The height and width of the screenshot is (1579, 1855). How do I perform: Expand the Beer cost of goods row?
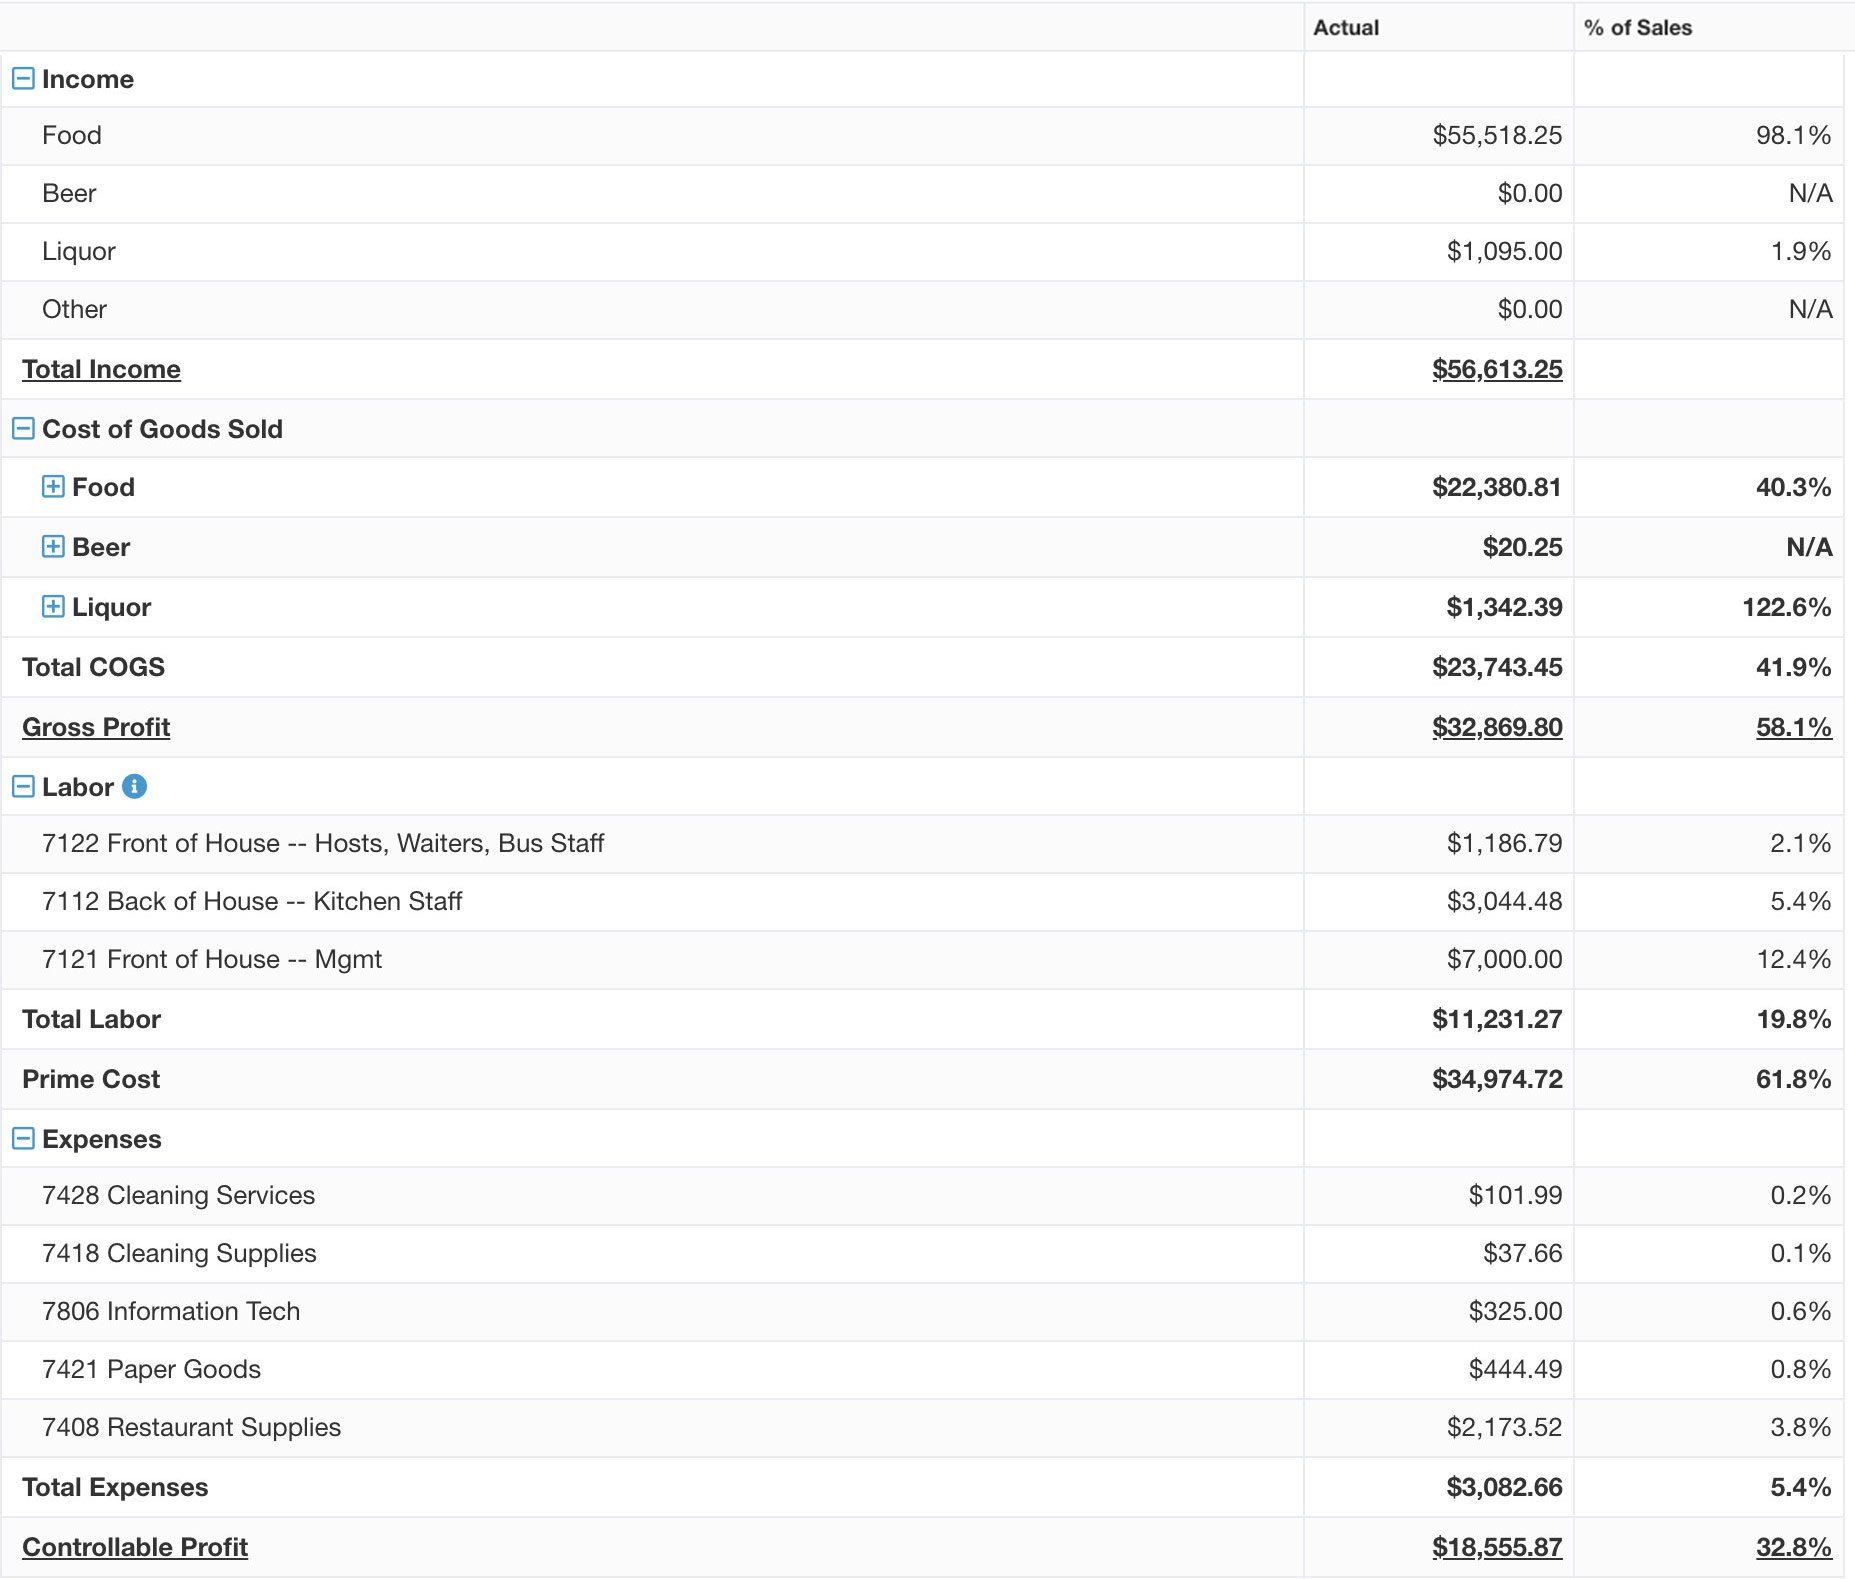pos(53,547)
